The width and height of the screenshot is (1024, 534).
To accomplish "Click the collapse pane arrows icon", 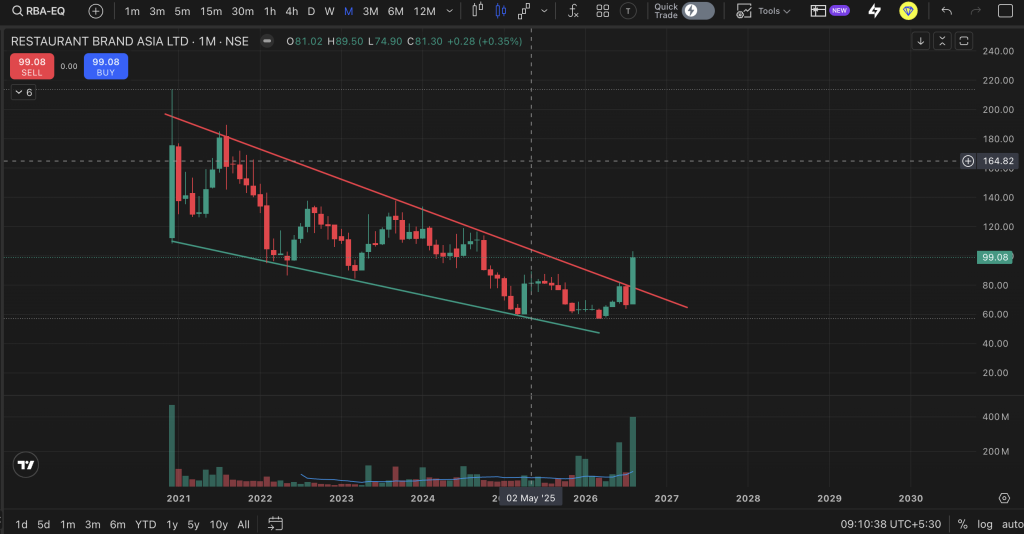I will pos(942,41).
